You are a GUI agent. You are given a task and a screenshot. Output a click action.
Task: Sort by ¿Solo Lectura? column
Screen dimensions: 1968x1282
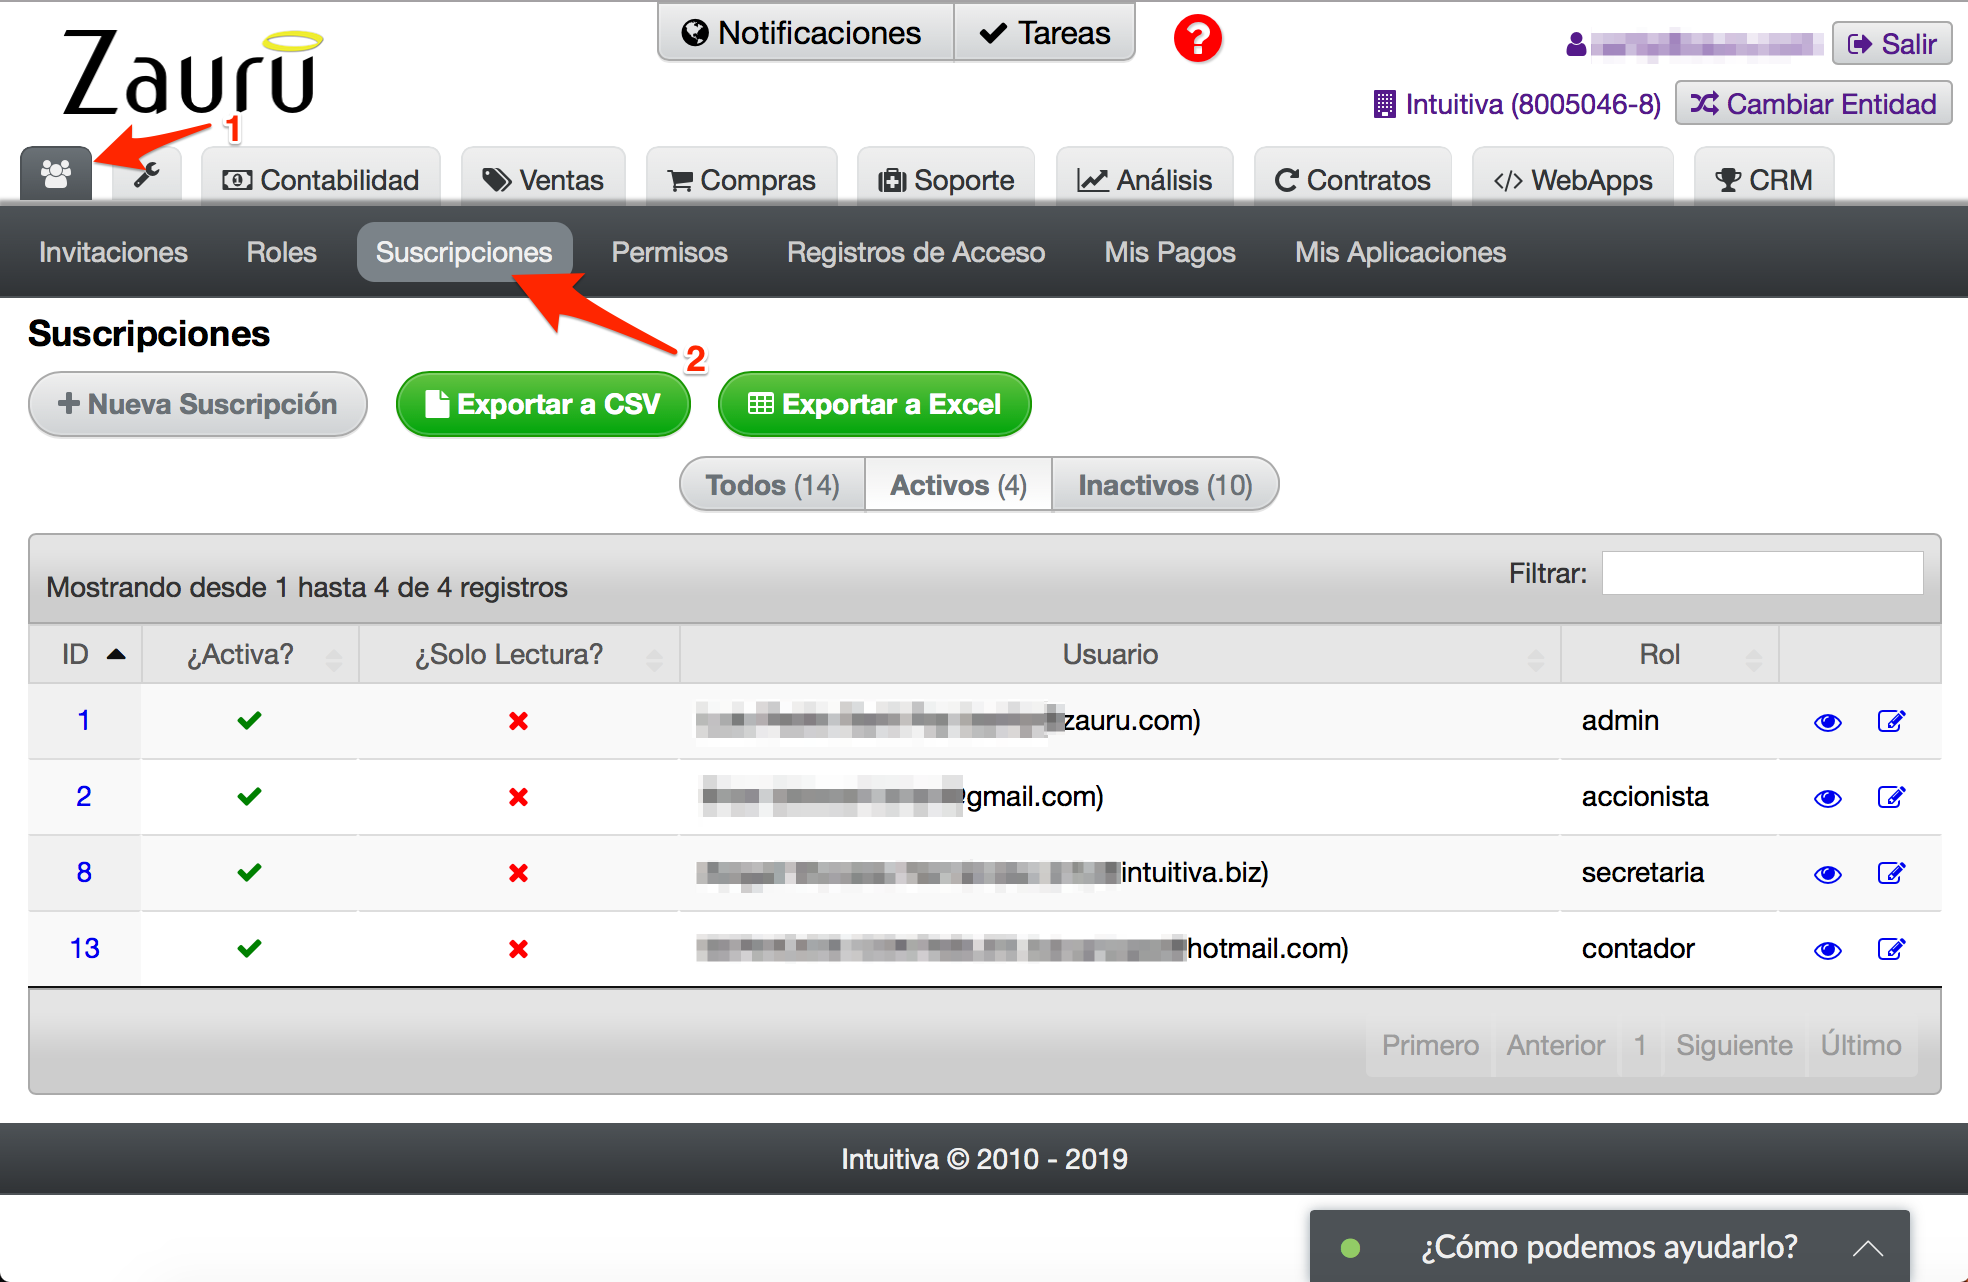[519, 654]
